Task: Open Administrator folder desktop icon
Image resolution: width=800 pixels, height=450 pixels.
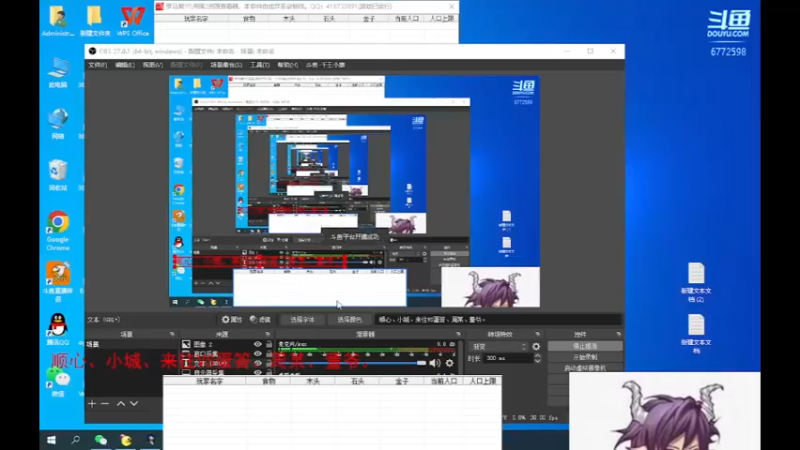Action: coord(58,21)
